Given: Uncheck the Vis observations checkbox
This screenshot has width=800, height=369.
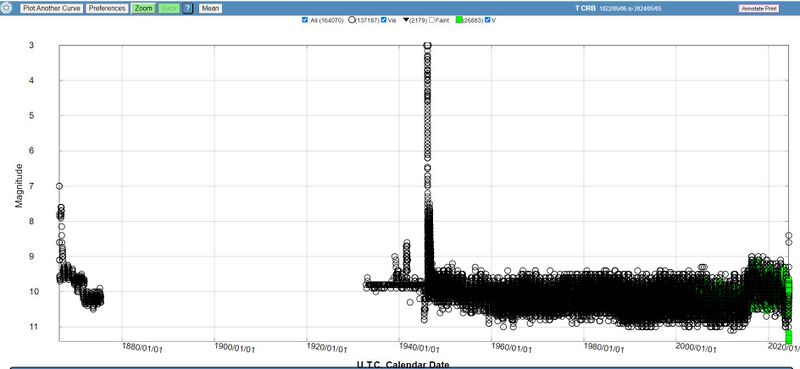Looking at the screenshot, I should click(384, 20).
